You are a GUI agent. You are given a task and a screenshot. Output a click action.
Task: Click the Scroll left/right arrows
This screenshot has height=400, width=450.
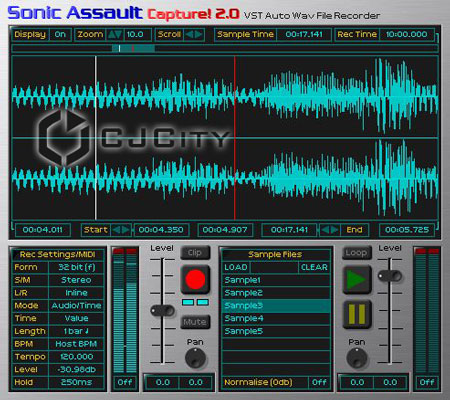tap(194, 34)
